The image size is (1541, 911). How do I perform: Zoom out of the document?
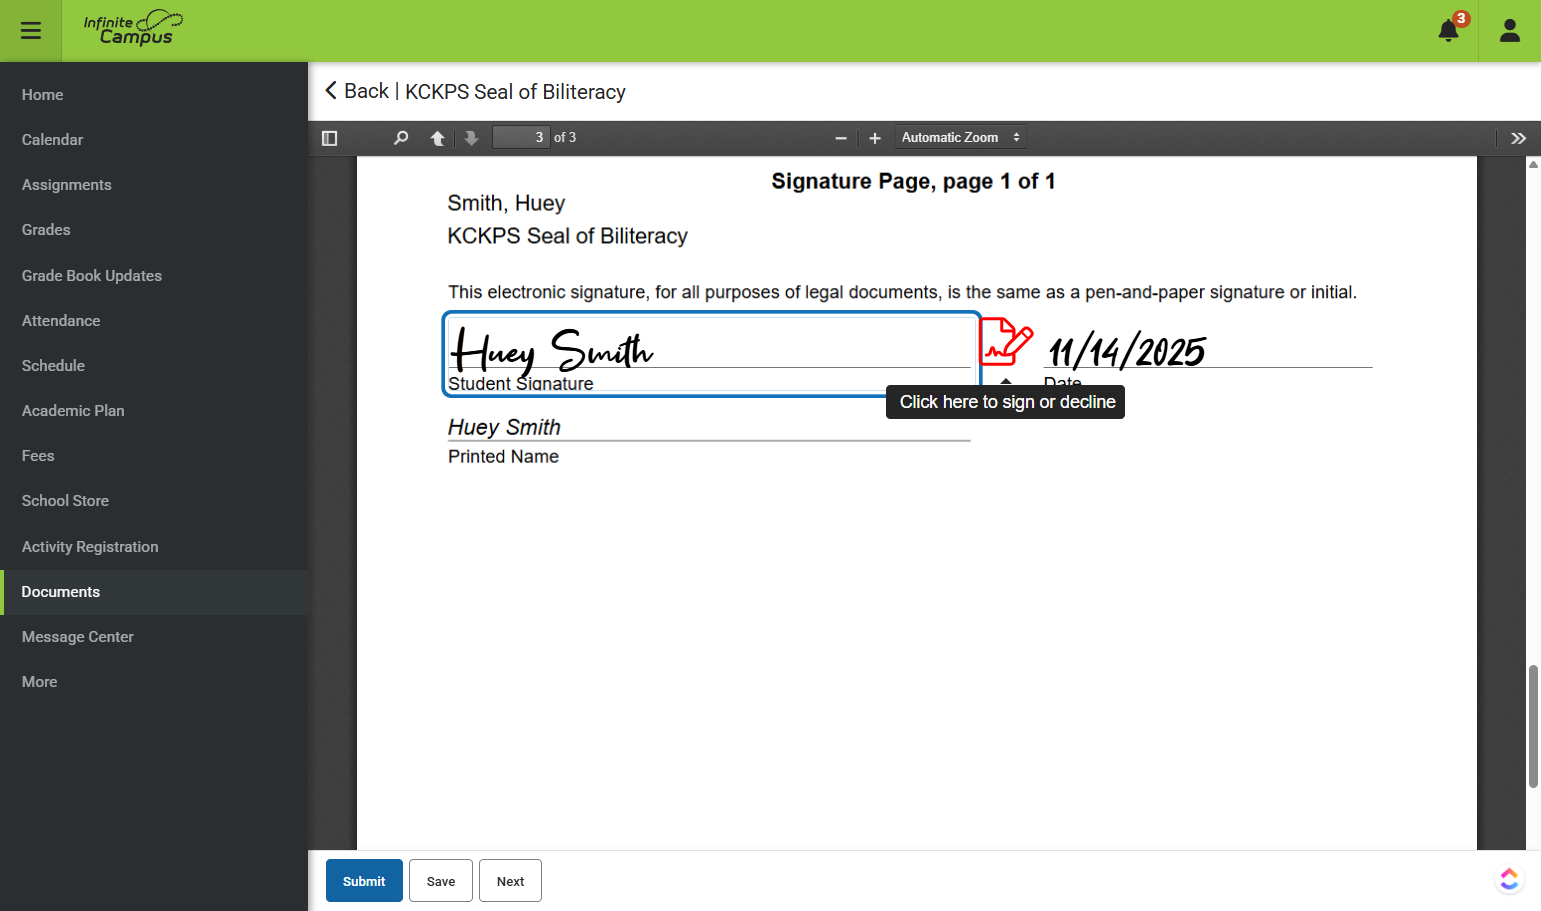coord(841,138)
